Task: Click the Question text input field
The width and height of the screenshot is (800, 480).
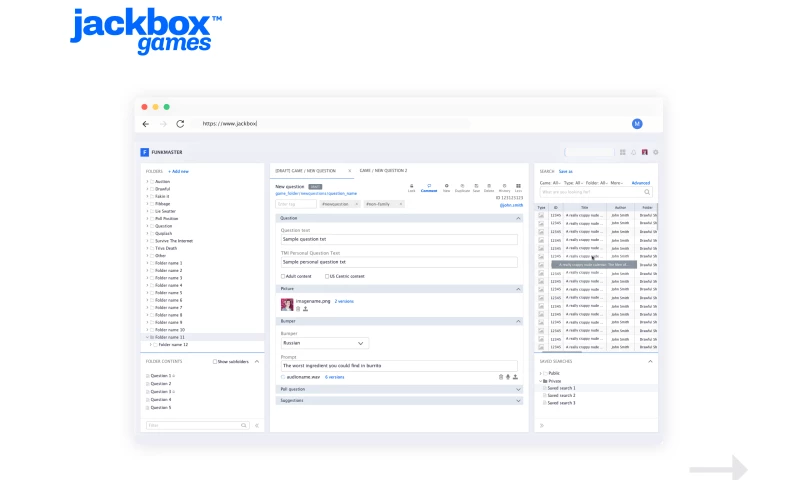Action: [399, 240]
